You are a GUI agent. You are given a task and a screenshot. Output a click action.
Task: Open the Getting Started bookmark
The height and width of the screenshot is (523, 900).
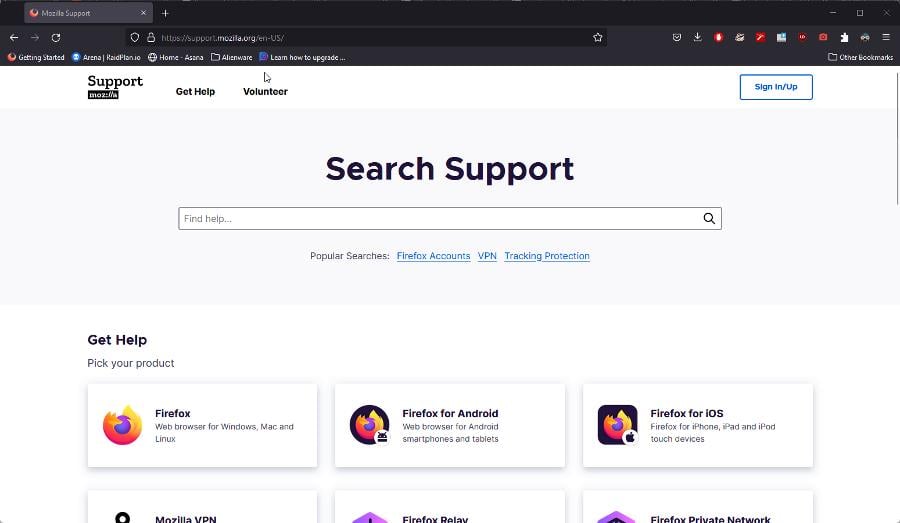tap(36, 57)
